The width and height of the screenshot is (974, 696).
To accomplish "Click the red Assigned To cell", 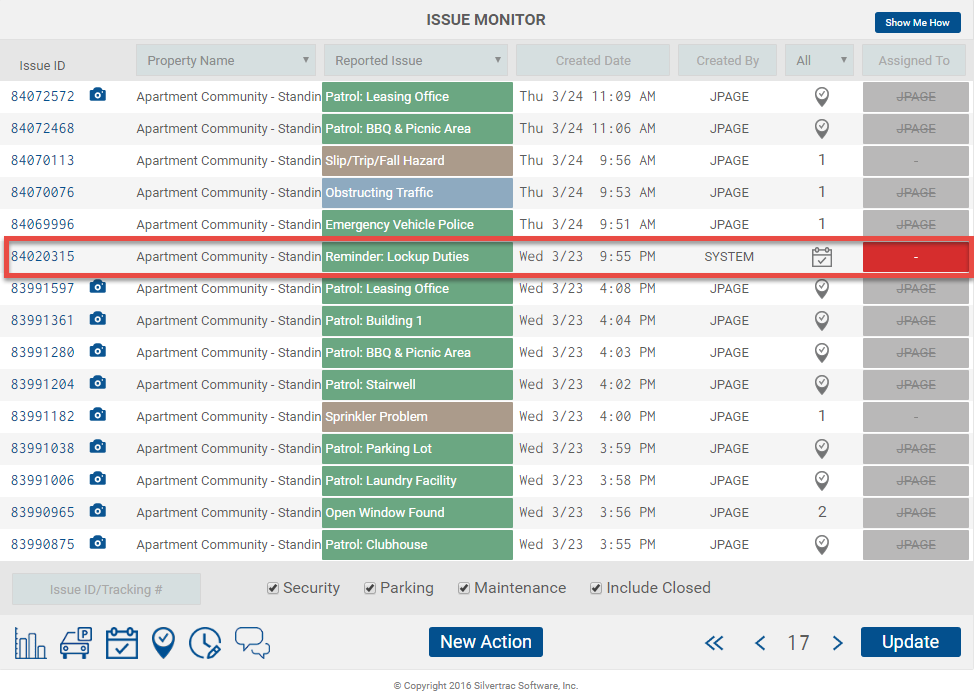I will 915,257.
